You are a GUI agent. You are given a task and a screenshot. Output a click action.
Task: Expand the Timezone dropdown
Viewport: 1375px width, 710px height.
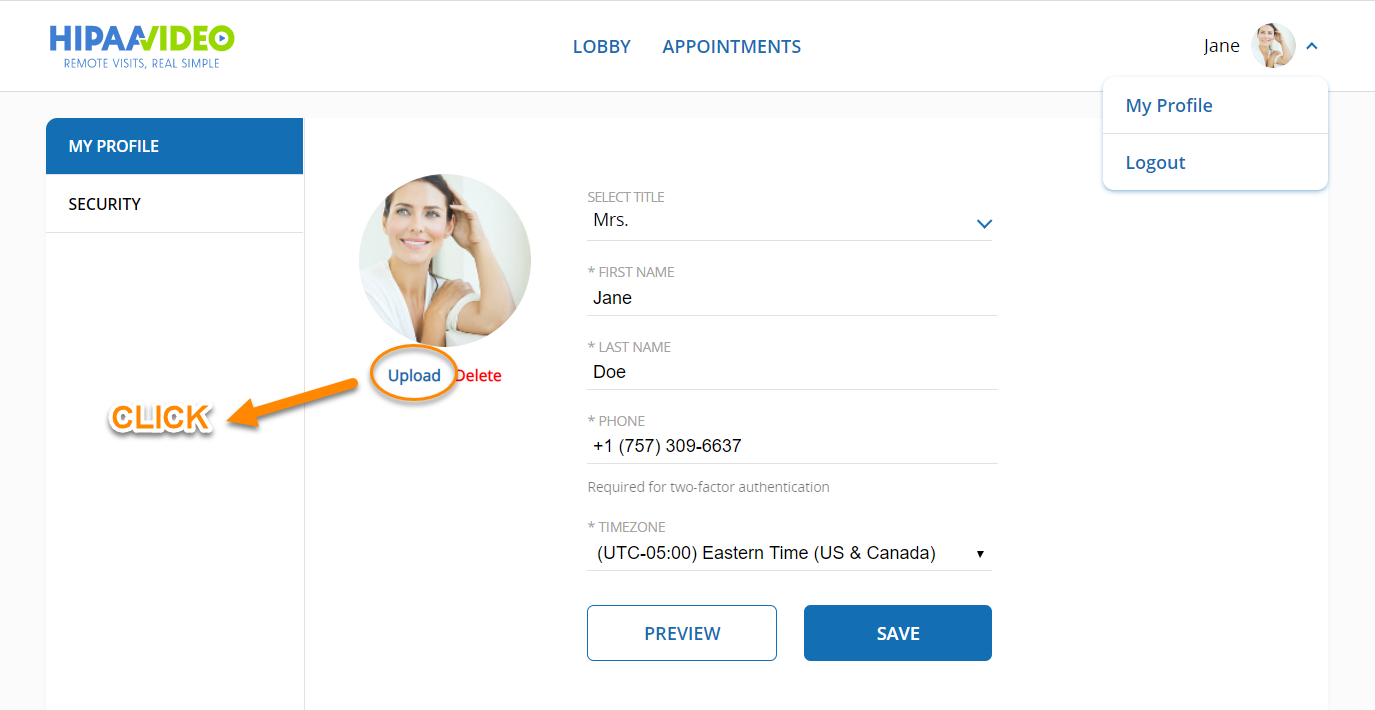(789, 553)
